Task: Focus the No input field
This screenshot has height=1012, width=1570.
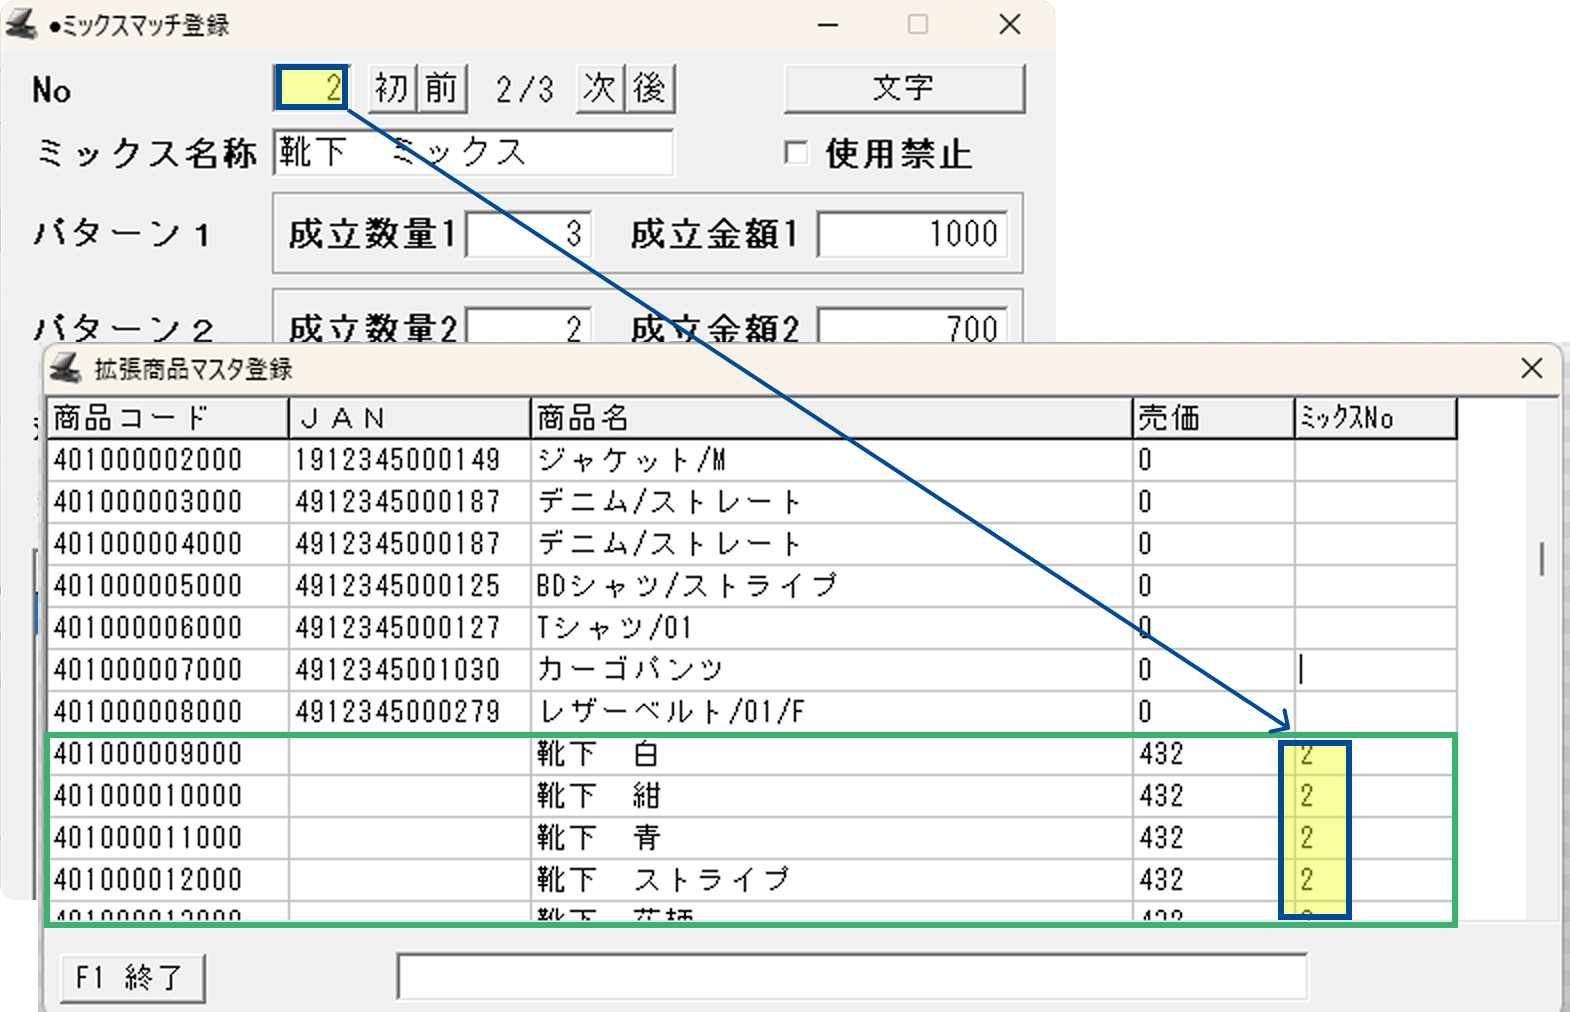Action: (311, 88)
